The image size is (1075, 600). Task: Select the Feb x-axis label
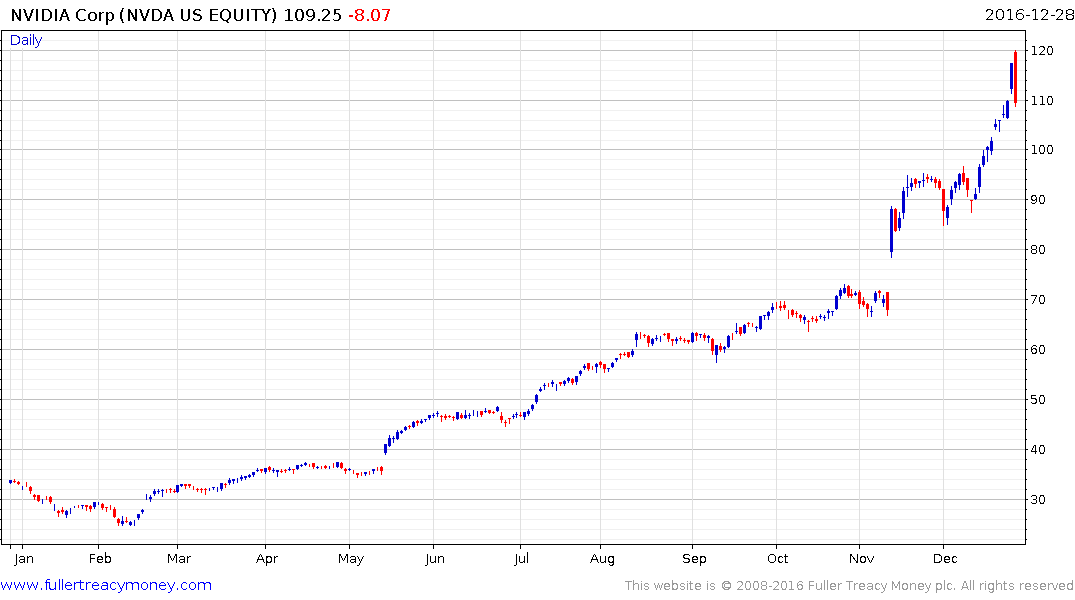pos(100,559)
